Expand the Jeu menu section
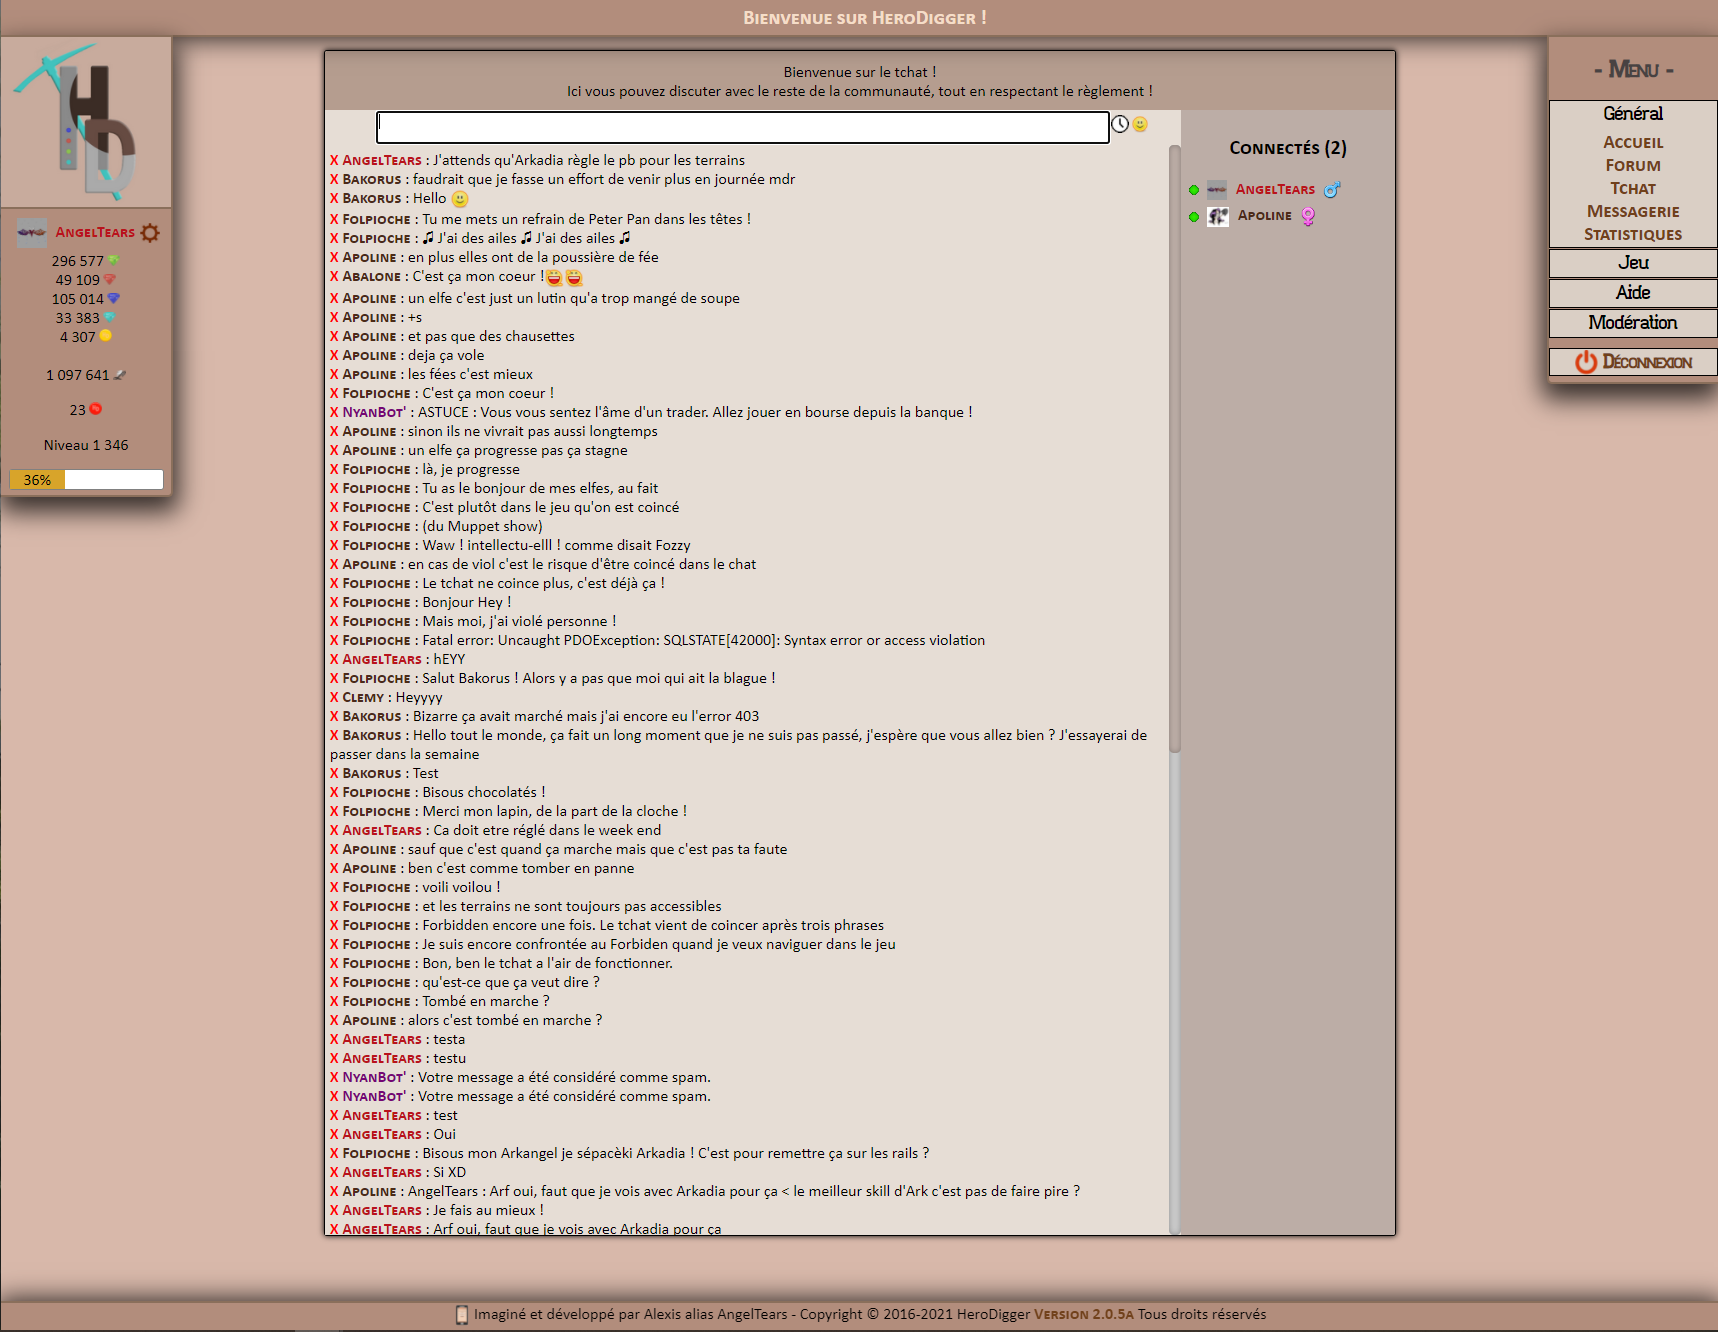Viewport: 1718px width, 1332px height. pos(1632,263)
